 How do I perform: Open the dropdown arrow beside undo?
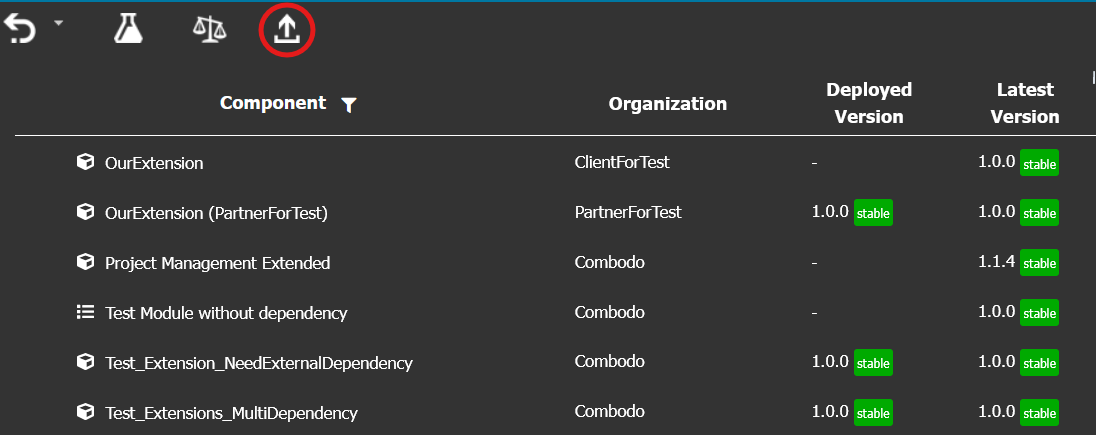[x=59, y=23]
